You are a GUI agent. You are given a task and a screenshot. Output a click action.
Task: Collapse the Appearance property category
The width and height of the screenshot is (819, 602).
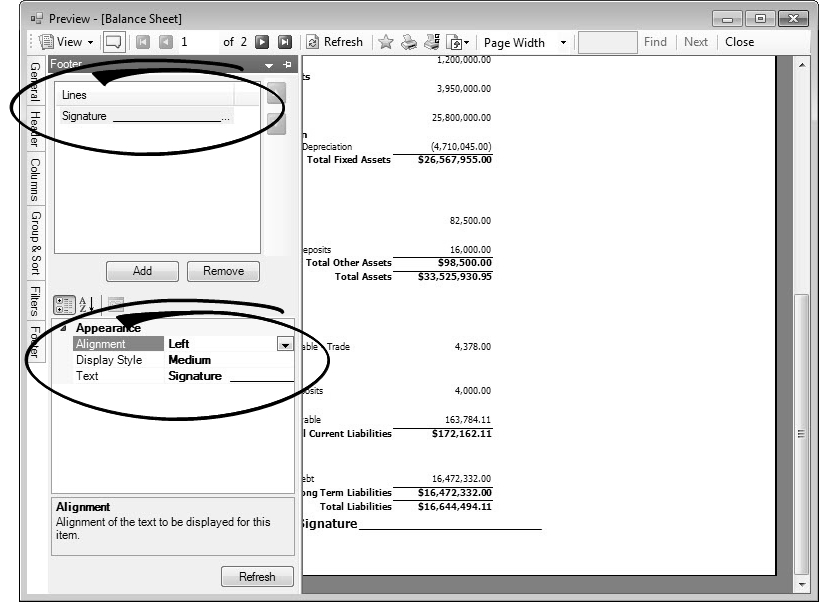click(63, 328)
